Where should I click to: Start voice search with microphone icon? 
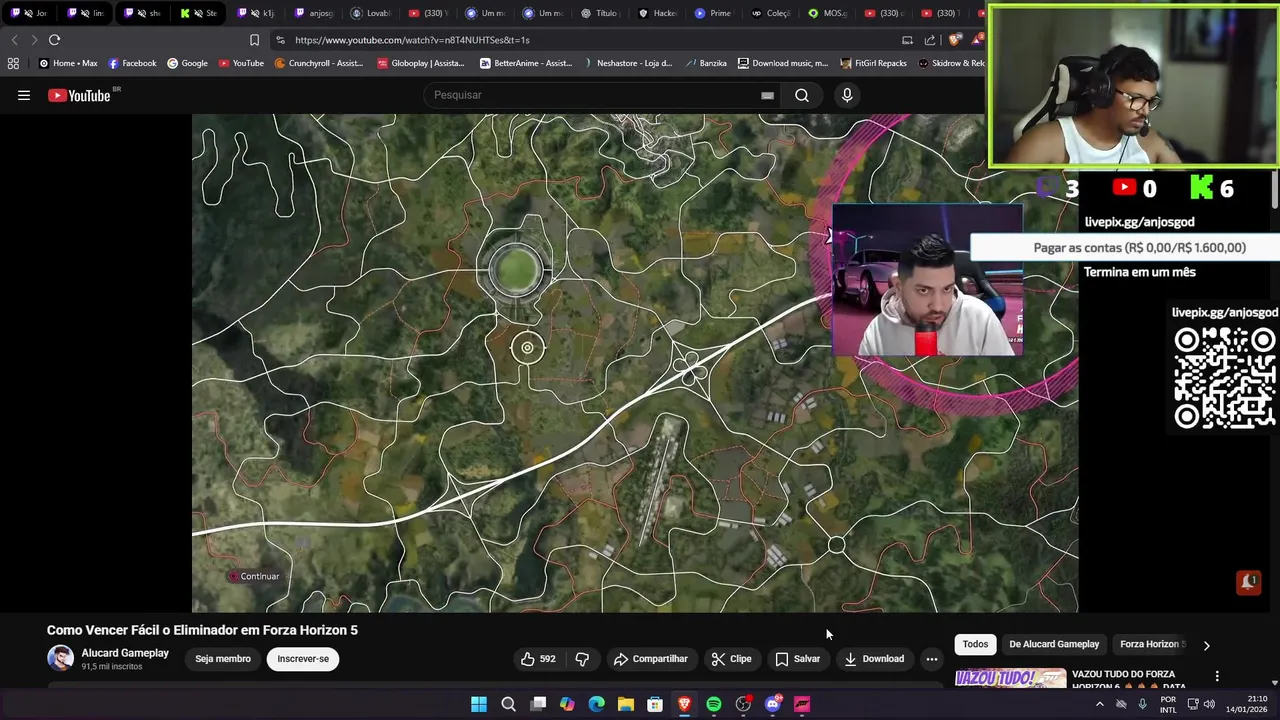pos(847,95)
